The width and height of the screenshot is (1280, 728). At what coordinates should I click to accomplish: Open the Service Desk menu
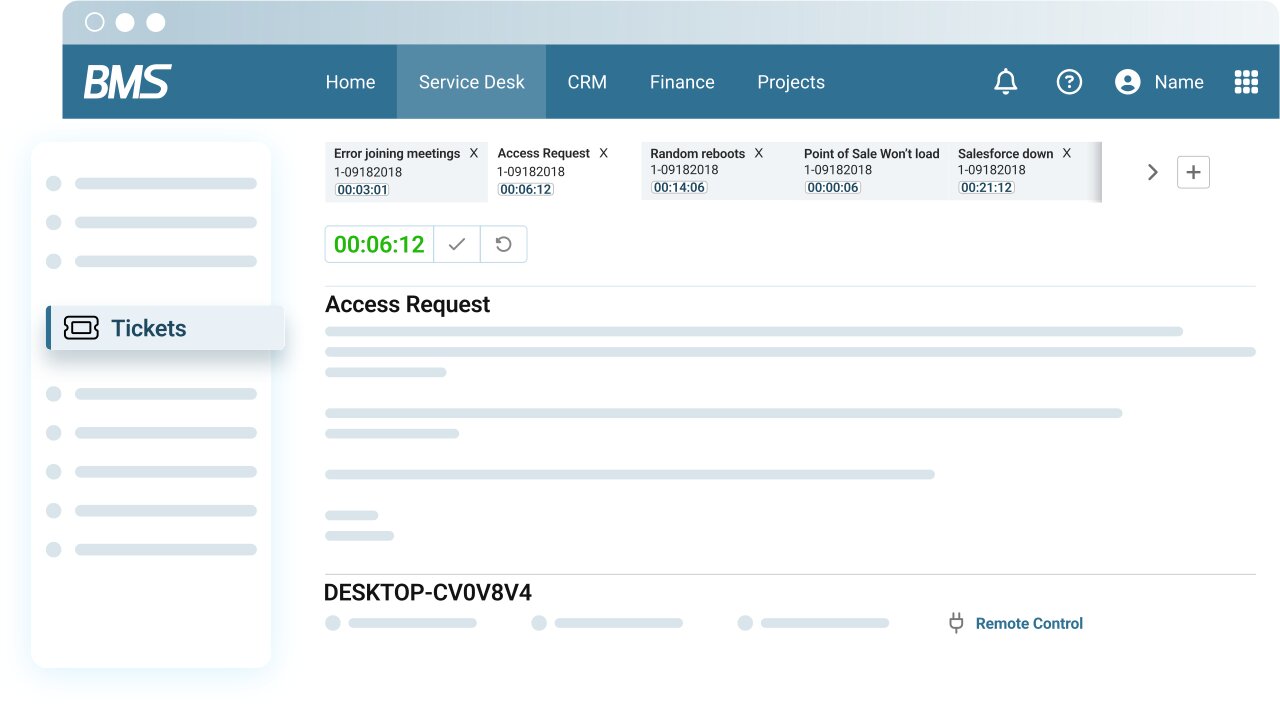pyautogui.click(x=471, y=82)
